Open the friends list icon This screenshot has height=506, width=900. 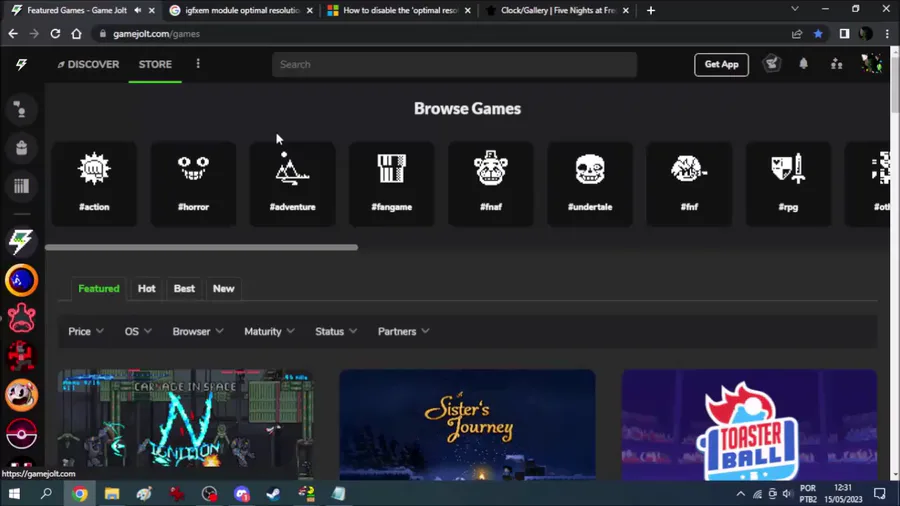[x=837, y=64]
